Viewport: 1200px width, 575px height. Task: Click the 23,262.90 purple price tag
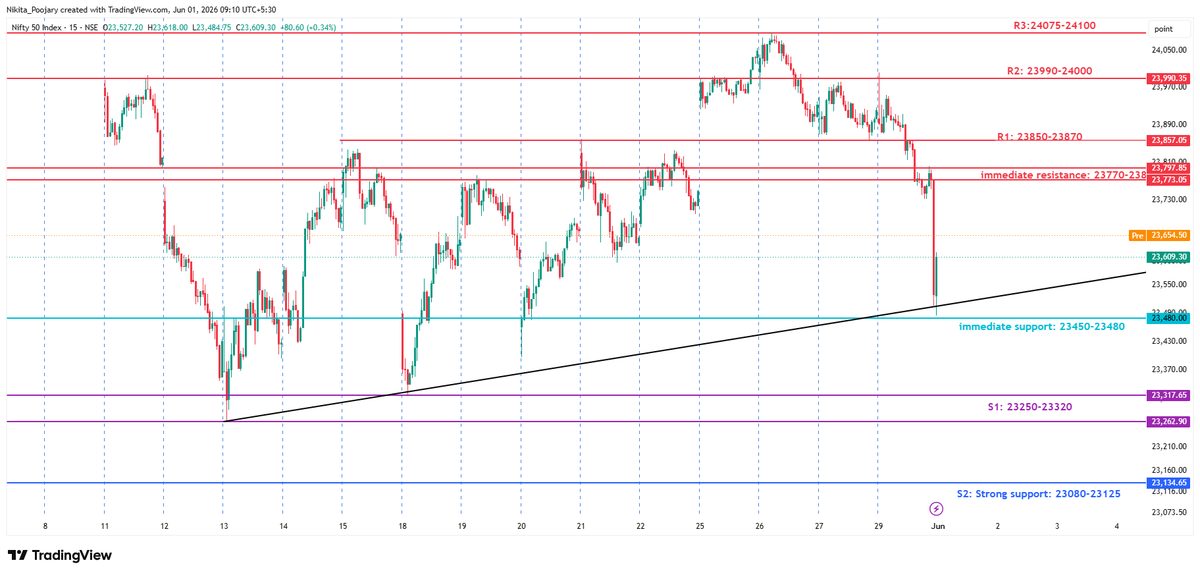click(x=1169, y=422)
